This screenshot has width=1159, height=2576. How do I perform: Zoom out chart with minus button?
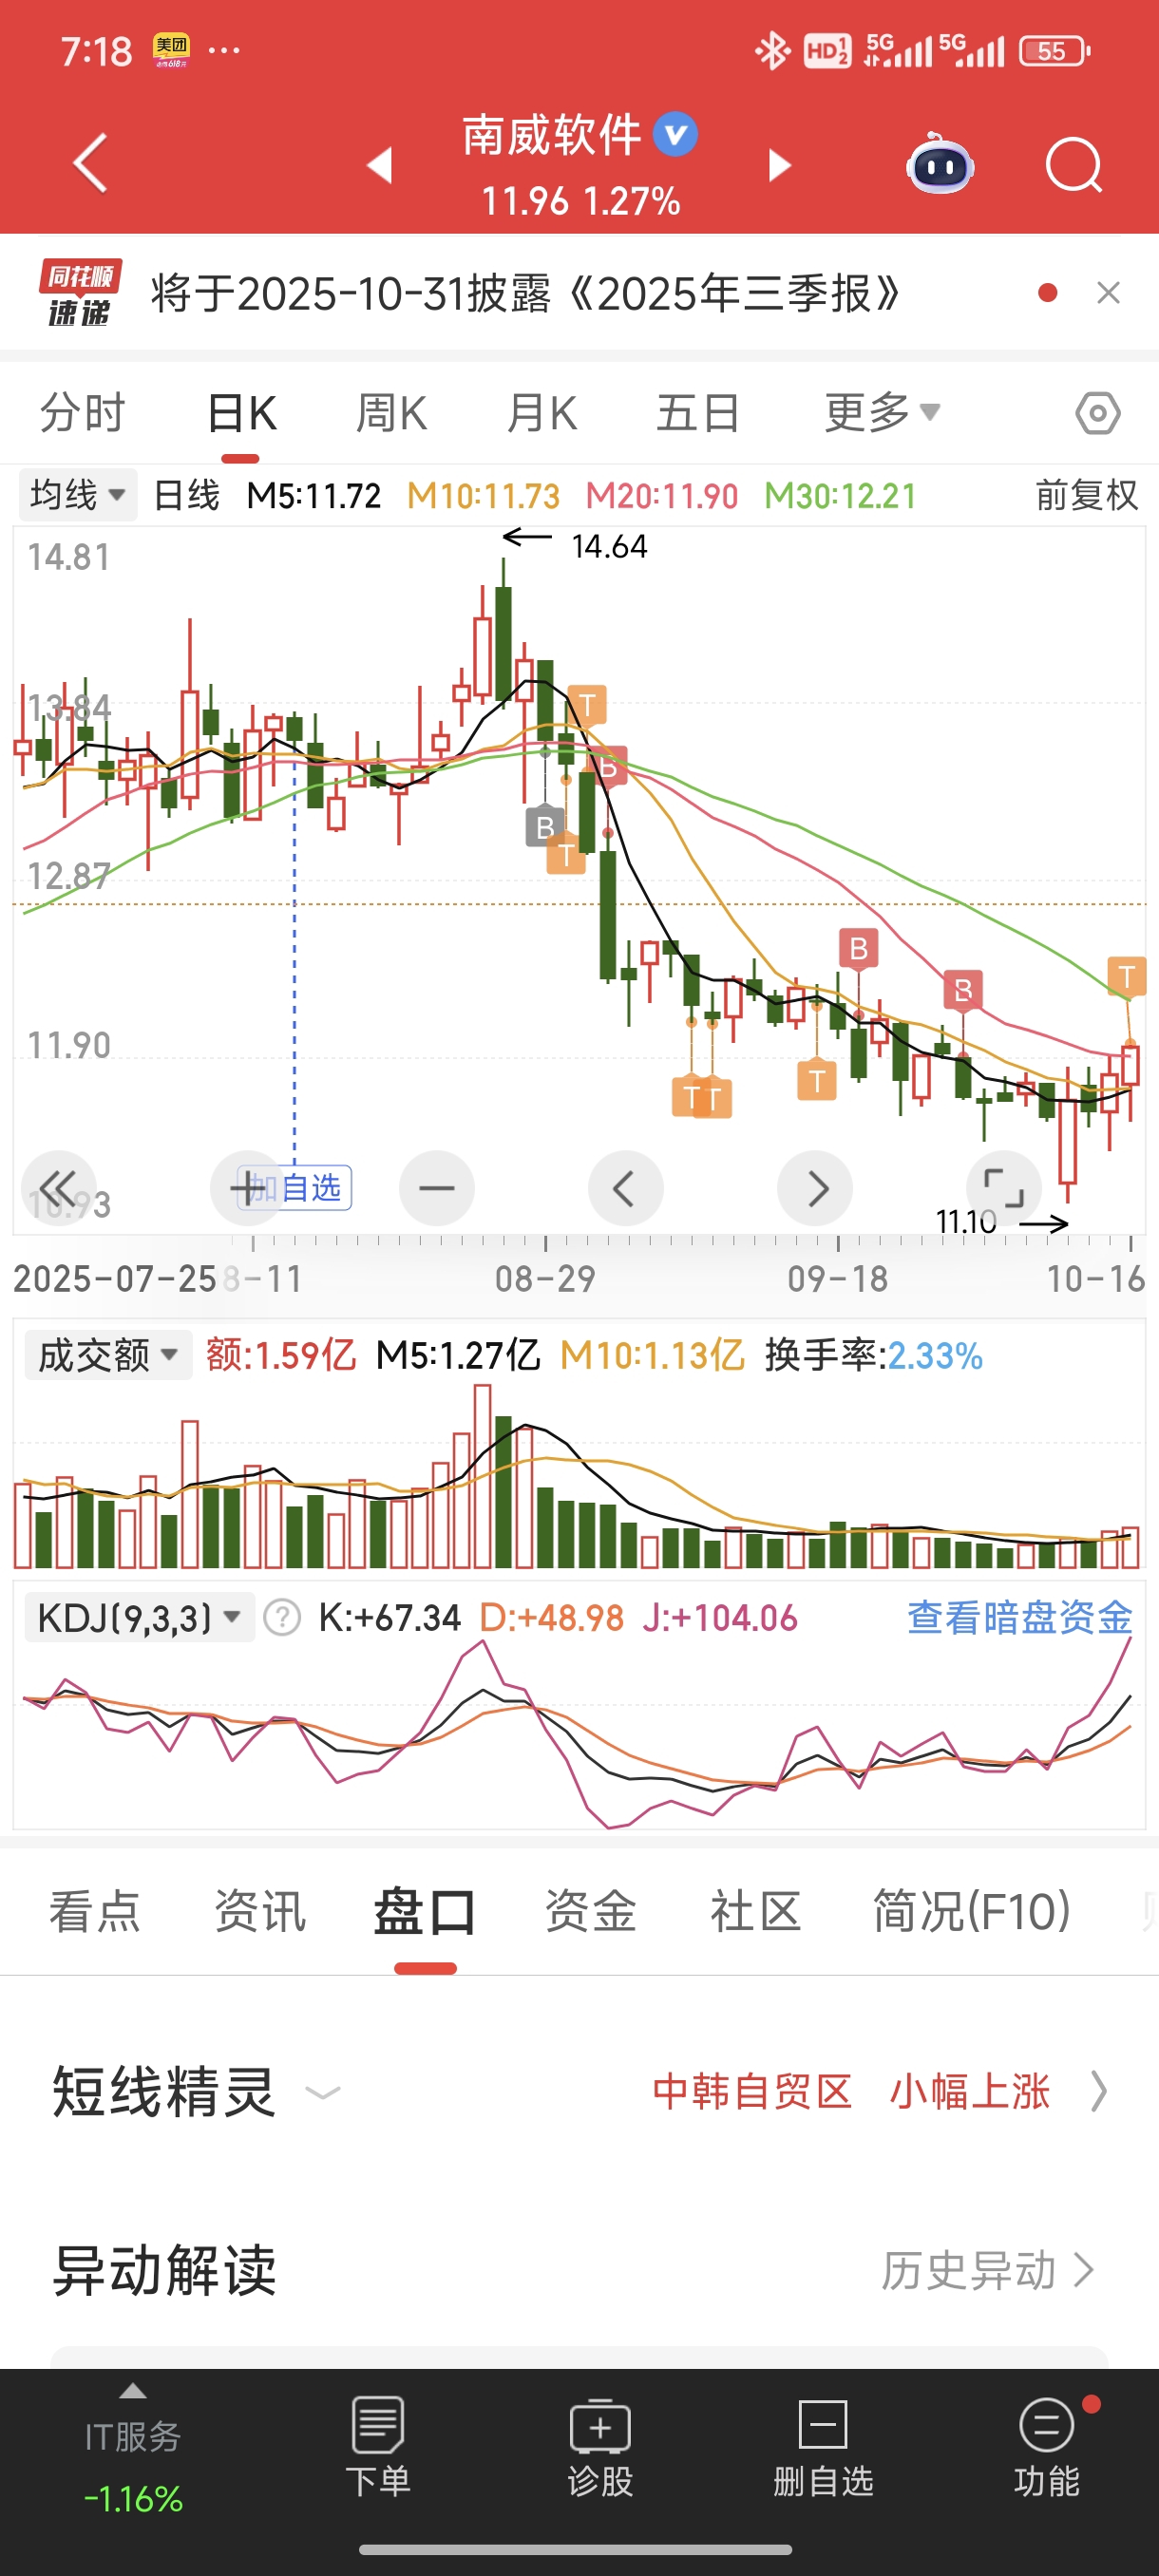(x=436, y=1188)
